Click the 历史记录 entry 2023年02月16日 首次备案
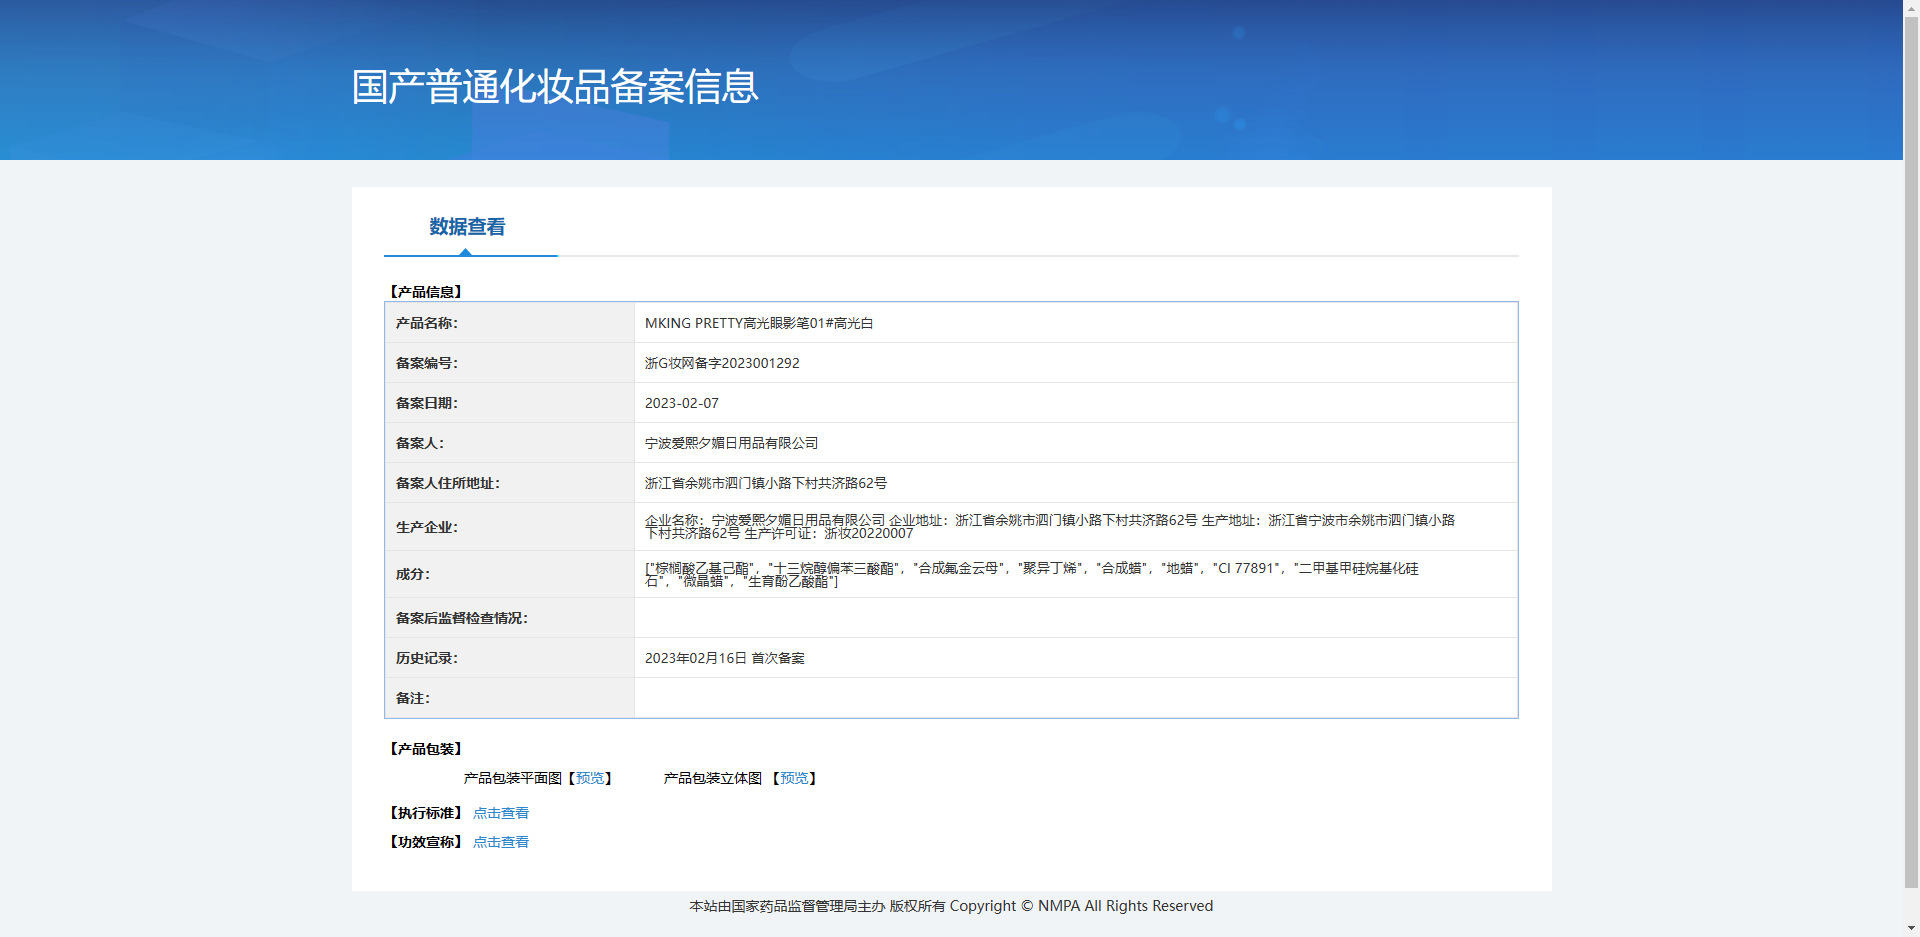Screen dimensions: 1920x937 point(725,658)
